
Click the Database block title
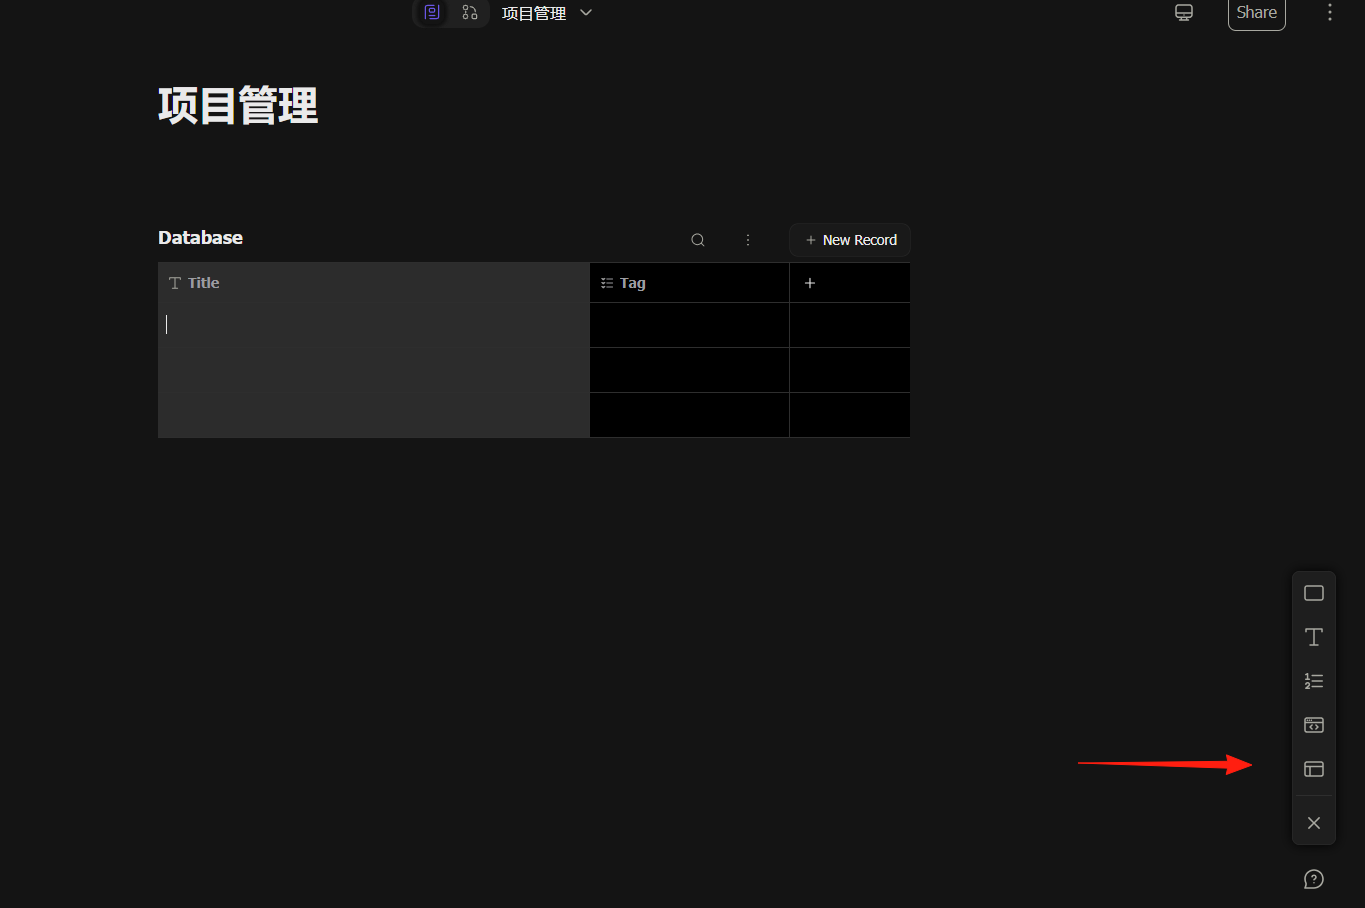tap(200, 238)
